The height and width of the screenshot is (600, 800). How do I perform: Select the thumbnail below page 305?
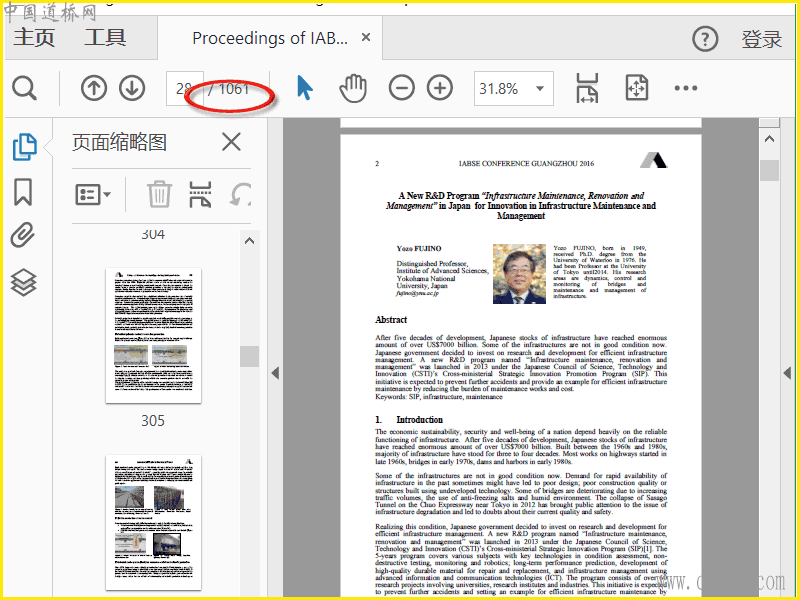(x=153, y=522)
